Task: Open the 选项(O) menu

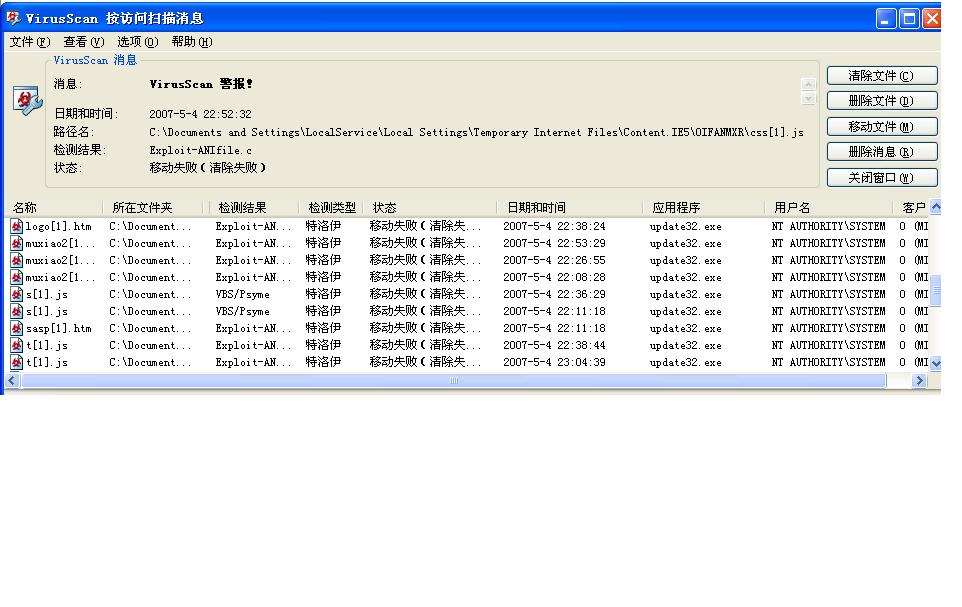Action: pyautogui.click(x=137, y=42)
